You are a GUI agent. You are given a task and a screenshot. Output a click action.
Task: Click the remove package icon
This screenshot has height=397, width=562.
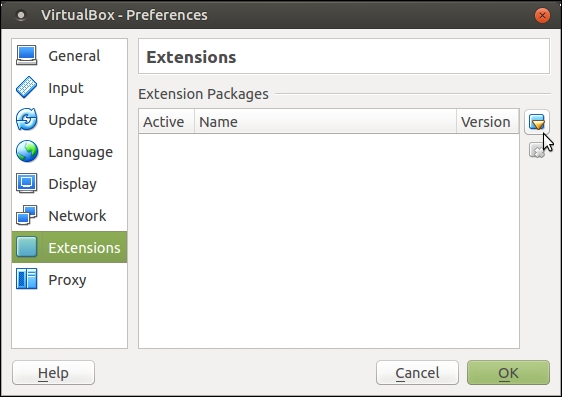coord(537,150)
